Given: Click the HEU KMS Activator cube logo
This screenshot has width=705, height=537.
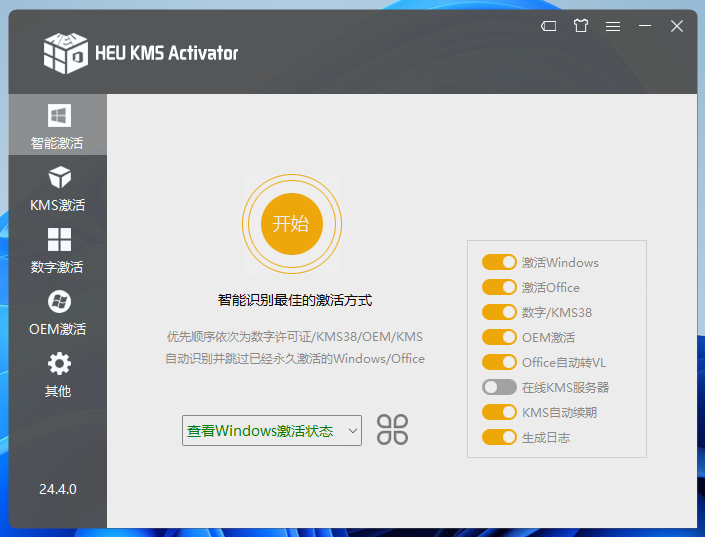Looking at the screenshot, I should pyautogui.click(x=66, y=53).
